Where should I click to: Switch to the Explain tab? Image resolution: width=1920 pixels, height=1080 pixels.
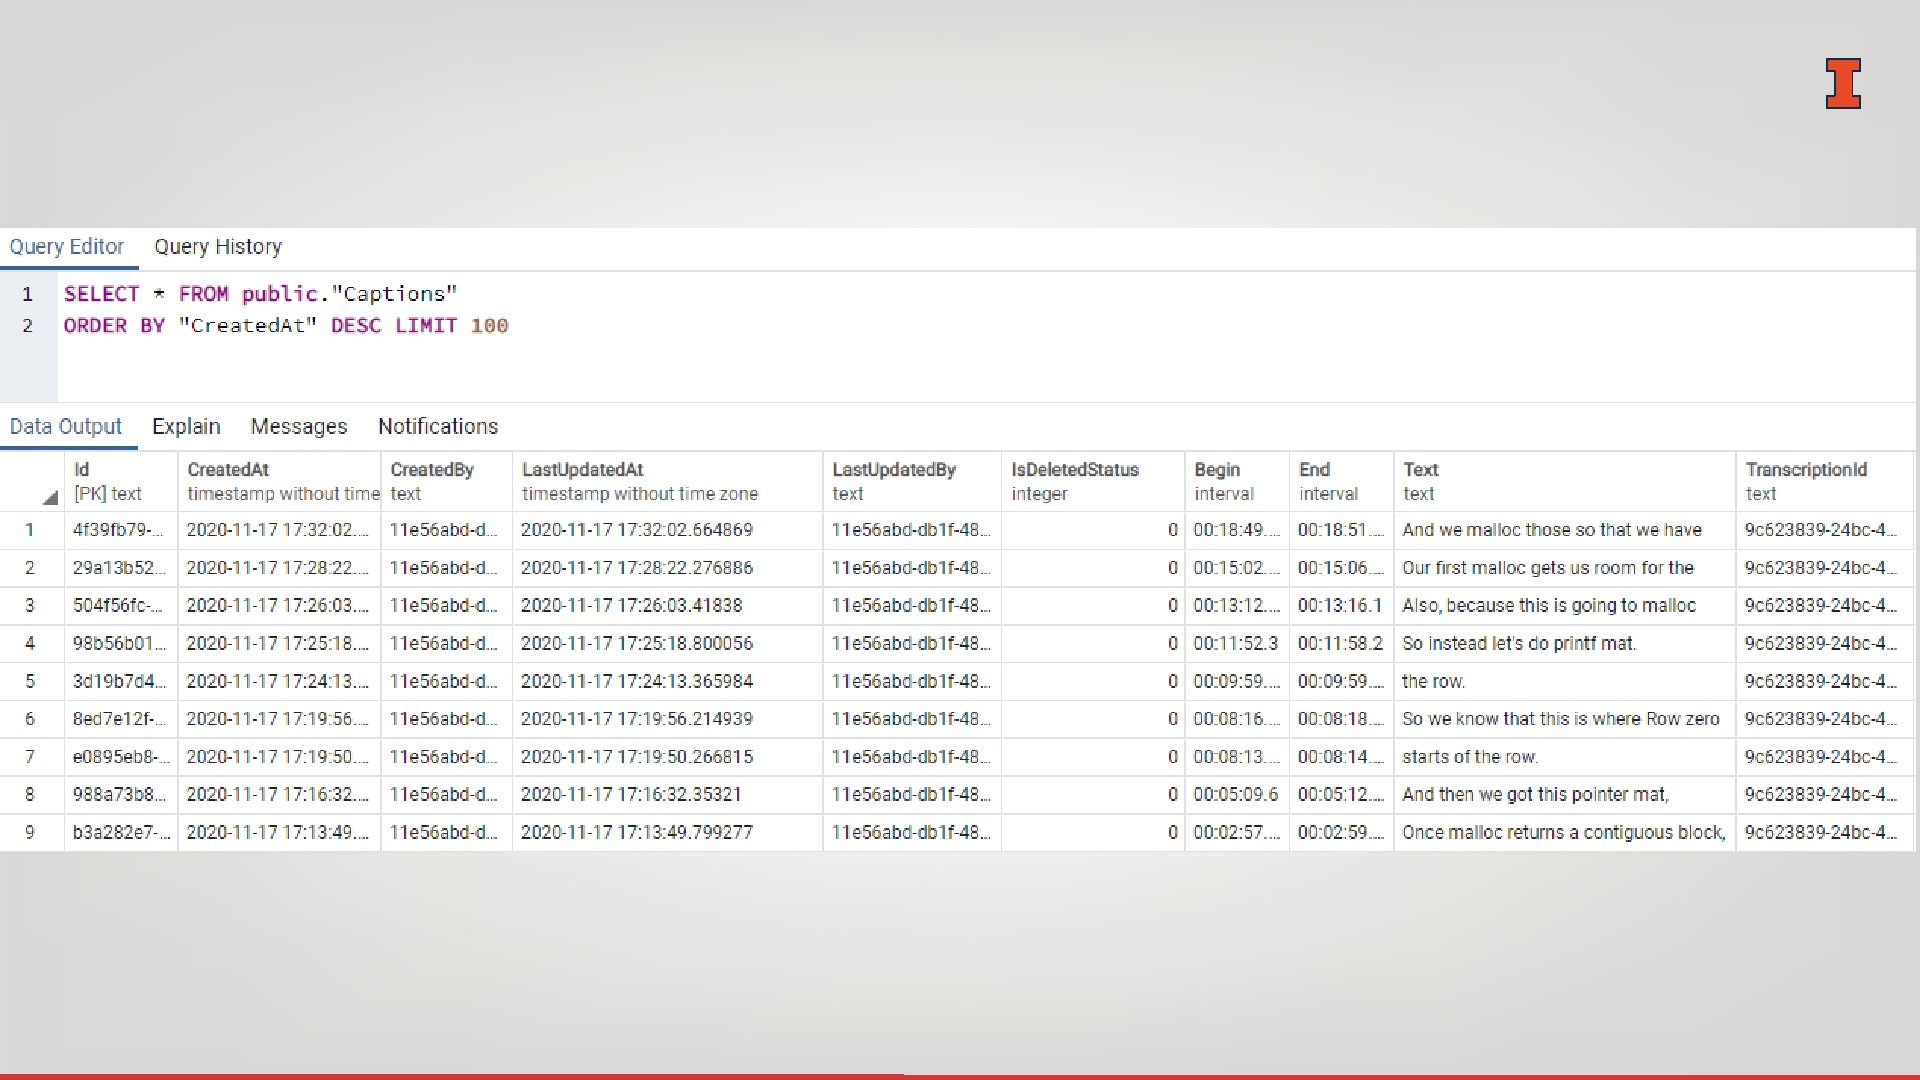coord(186,427)
